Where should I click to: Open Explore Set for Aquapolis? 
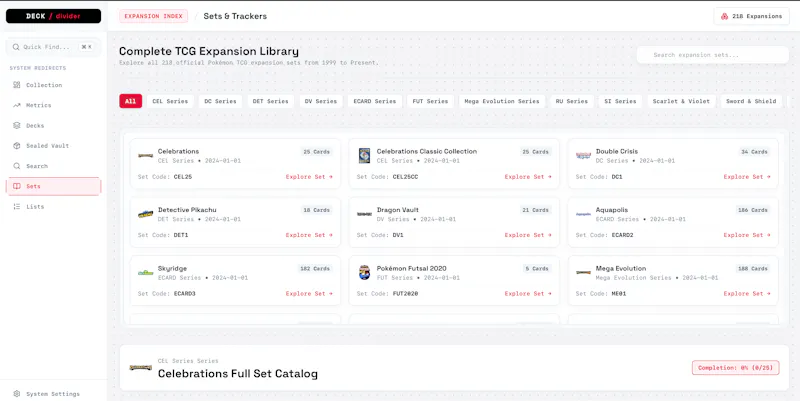[747, 235]
